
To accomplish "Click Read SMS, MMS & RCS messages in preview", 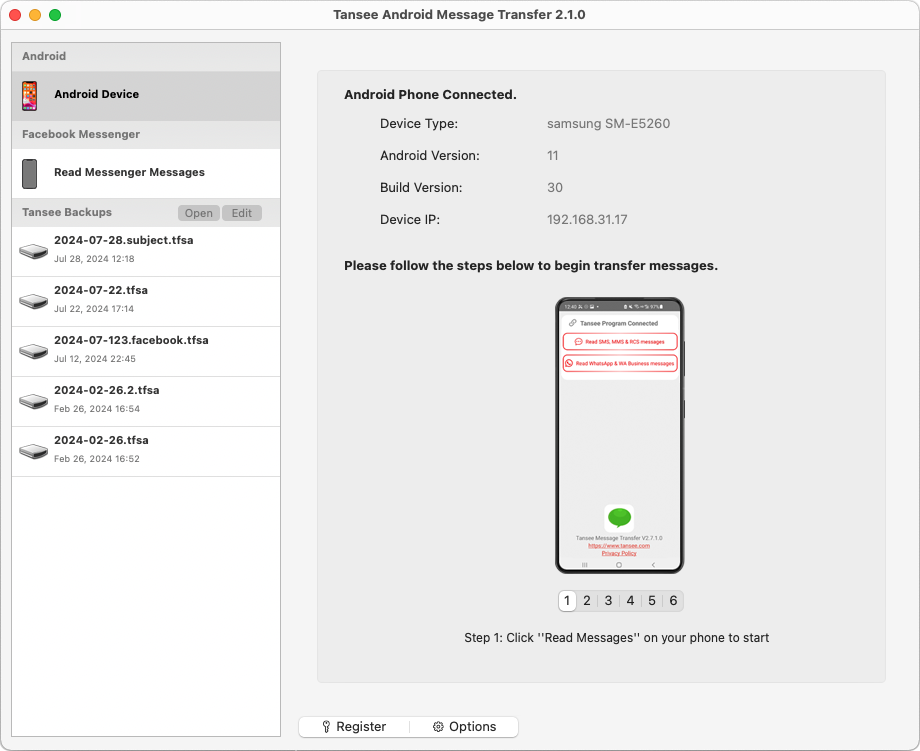I will [x=620, y=341].
